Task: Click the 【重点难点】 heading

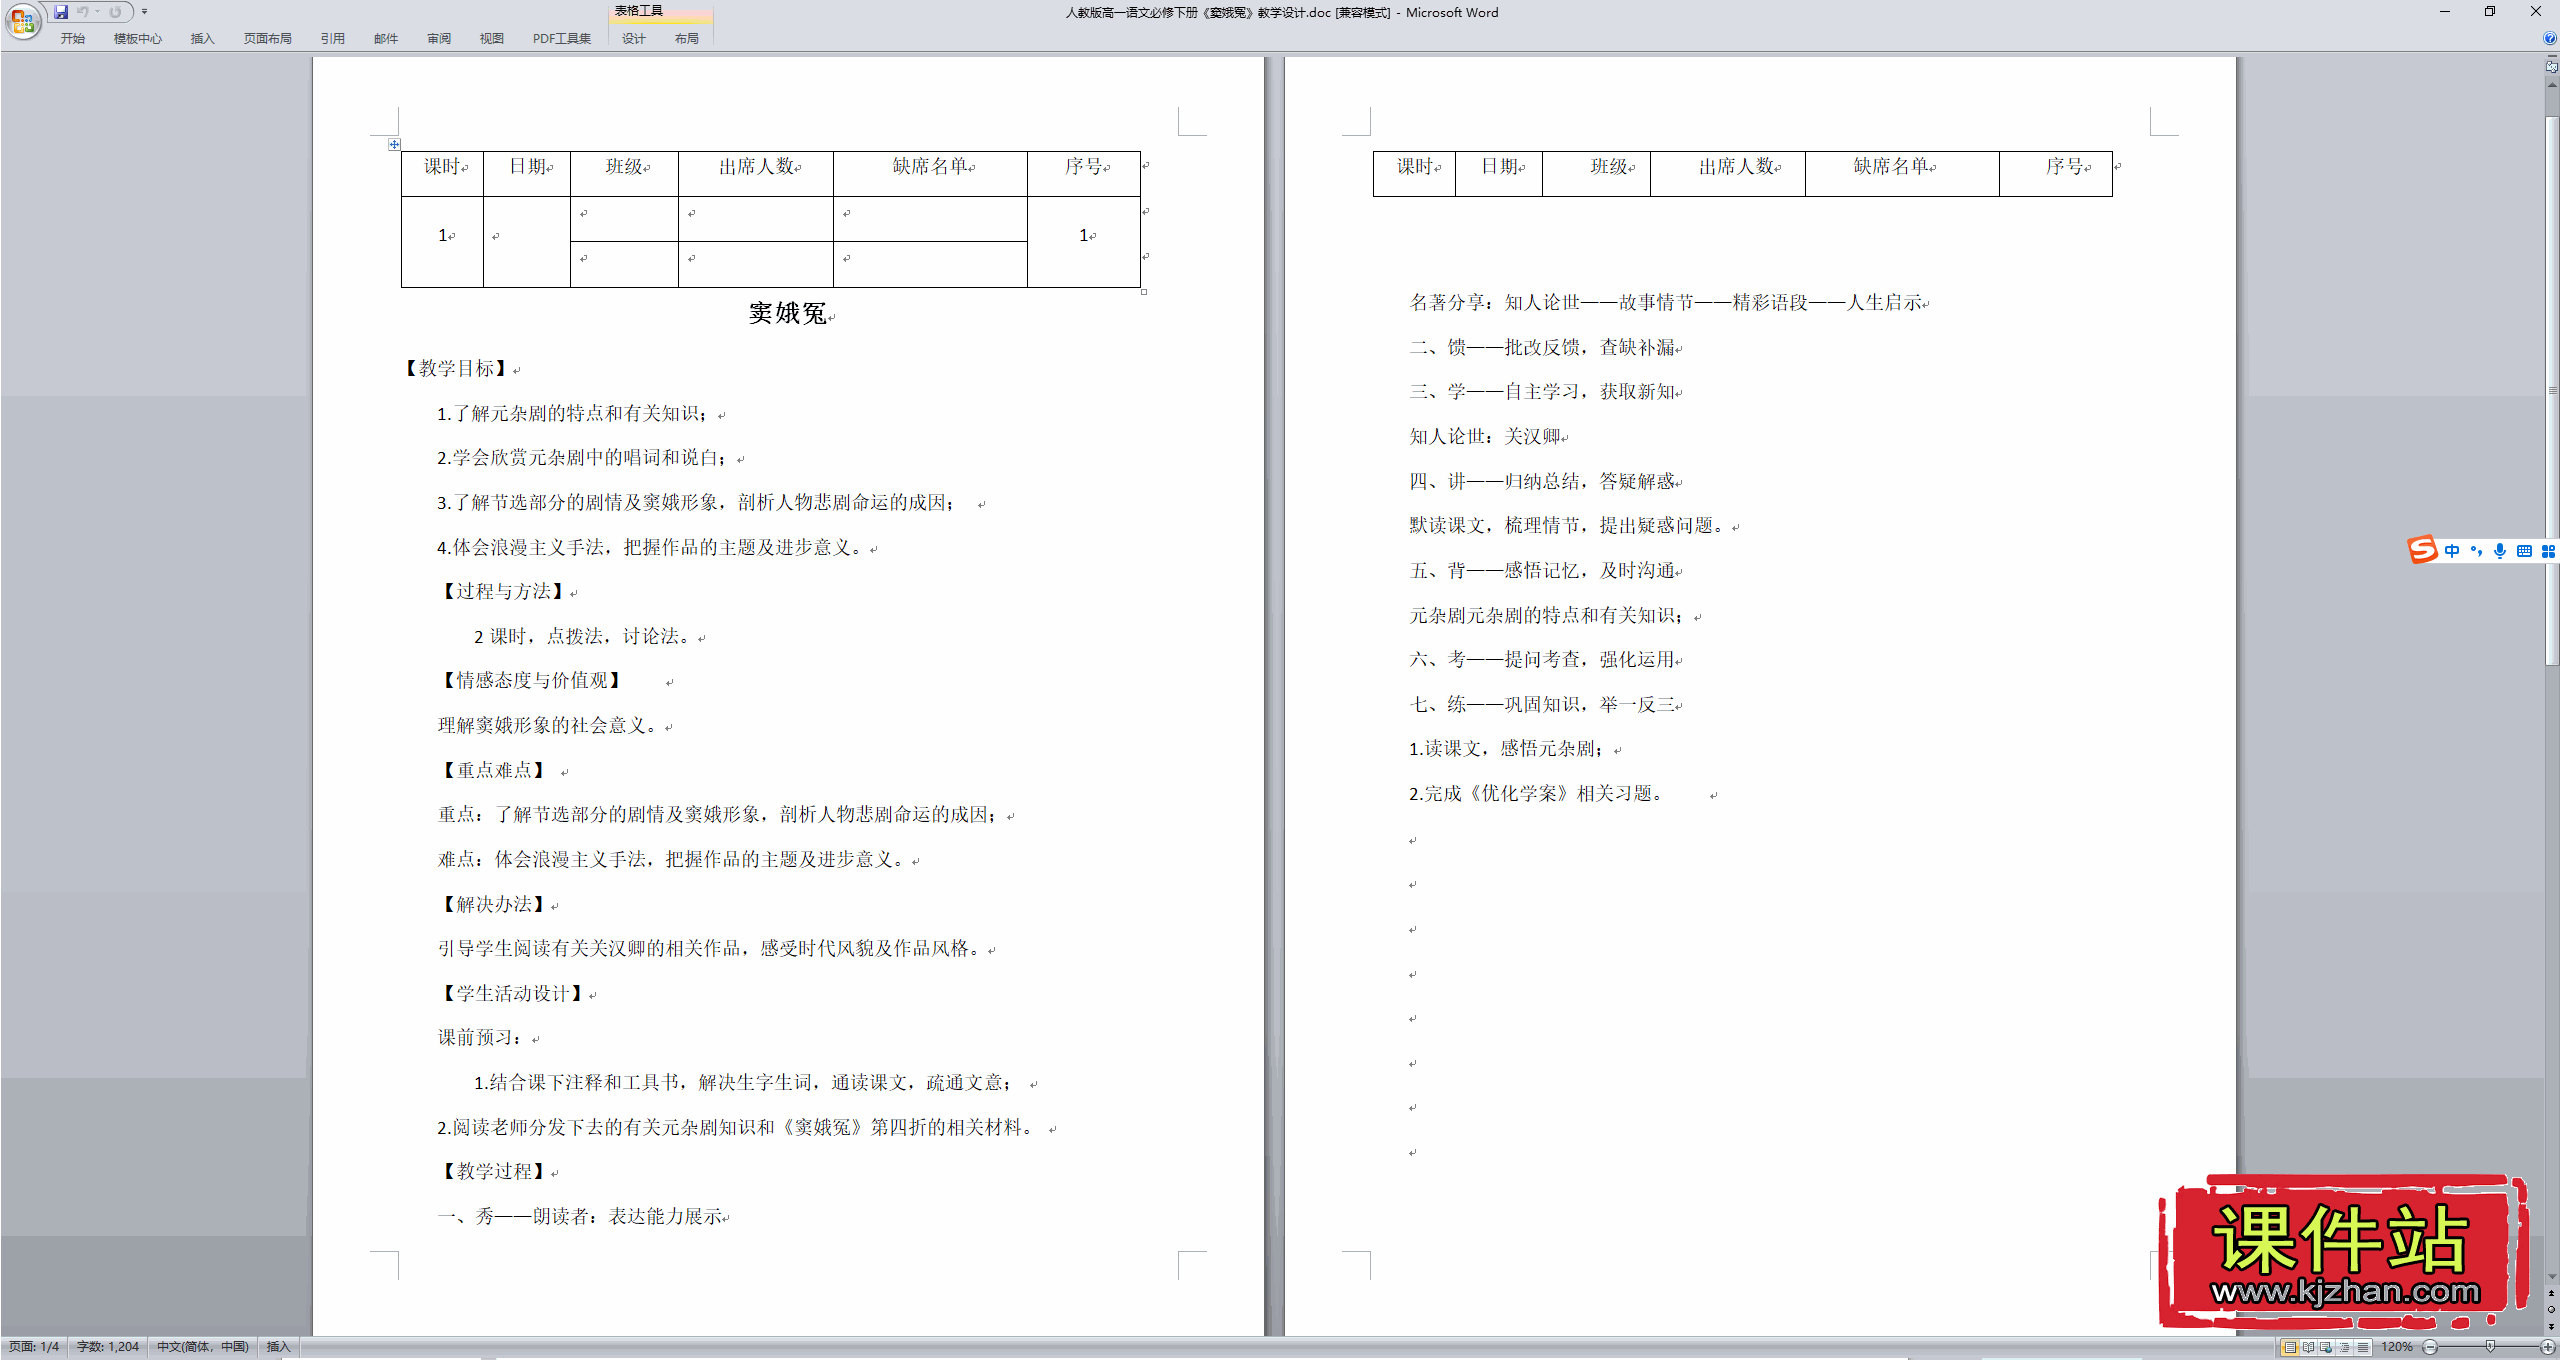Action: tap(494, 770)
